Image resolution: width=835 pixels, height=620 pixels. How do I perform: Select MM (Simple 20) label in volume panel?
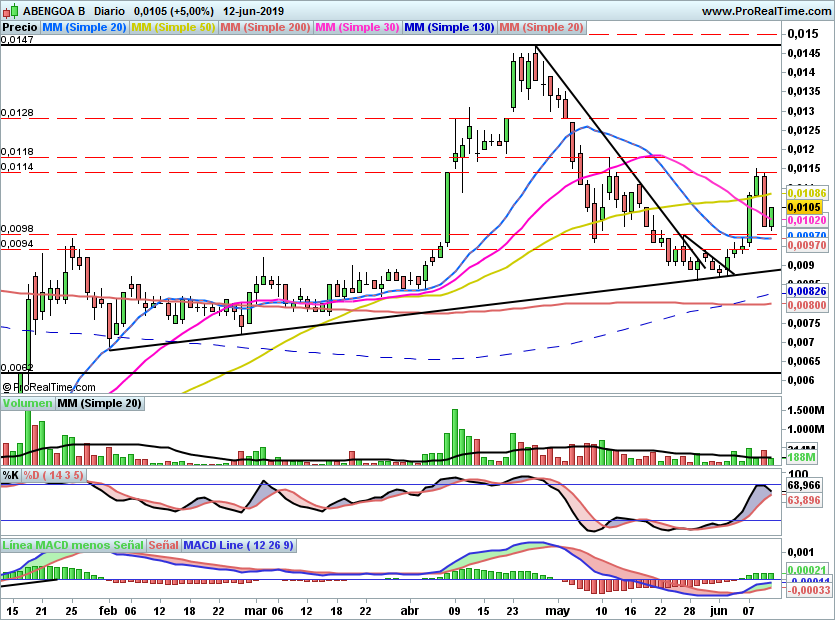tap(99, 403)
